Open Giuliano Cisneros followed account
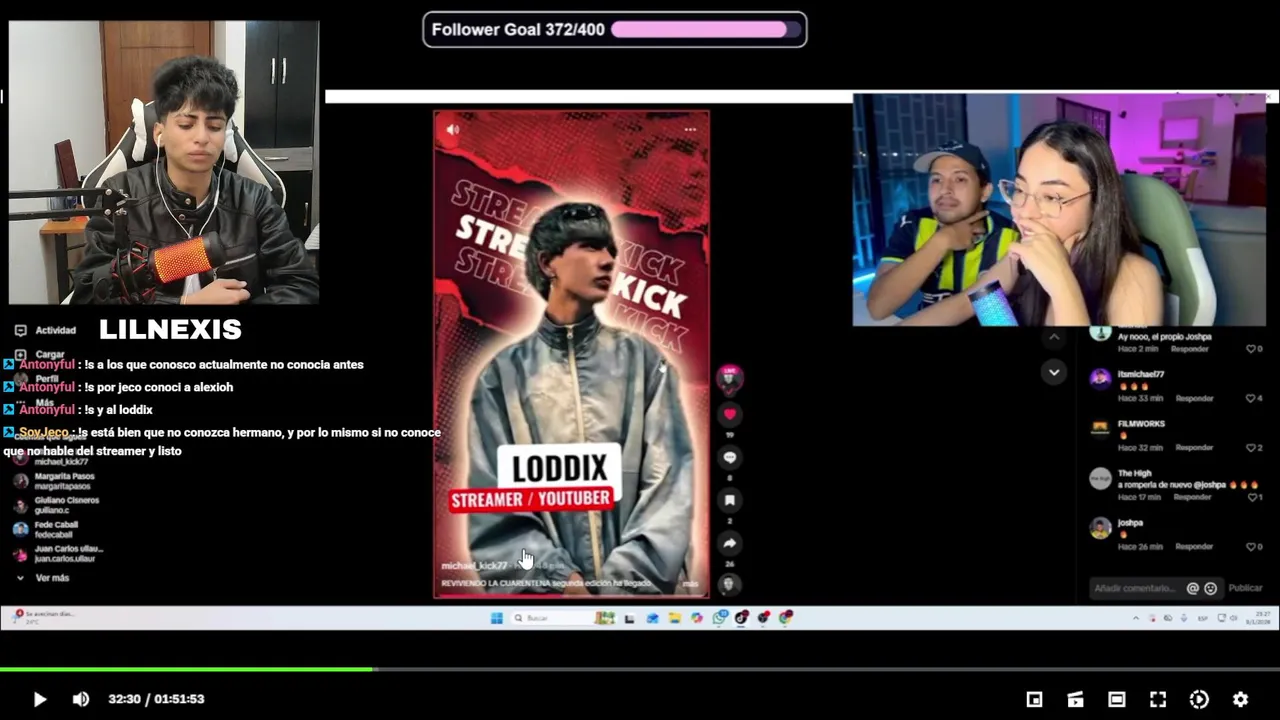This screenshot has height=720, width=1280. pyautogui.click(x=57, y=505)
